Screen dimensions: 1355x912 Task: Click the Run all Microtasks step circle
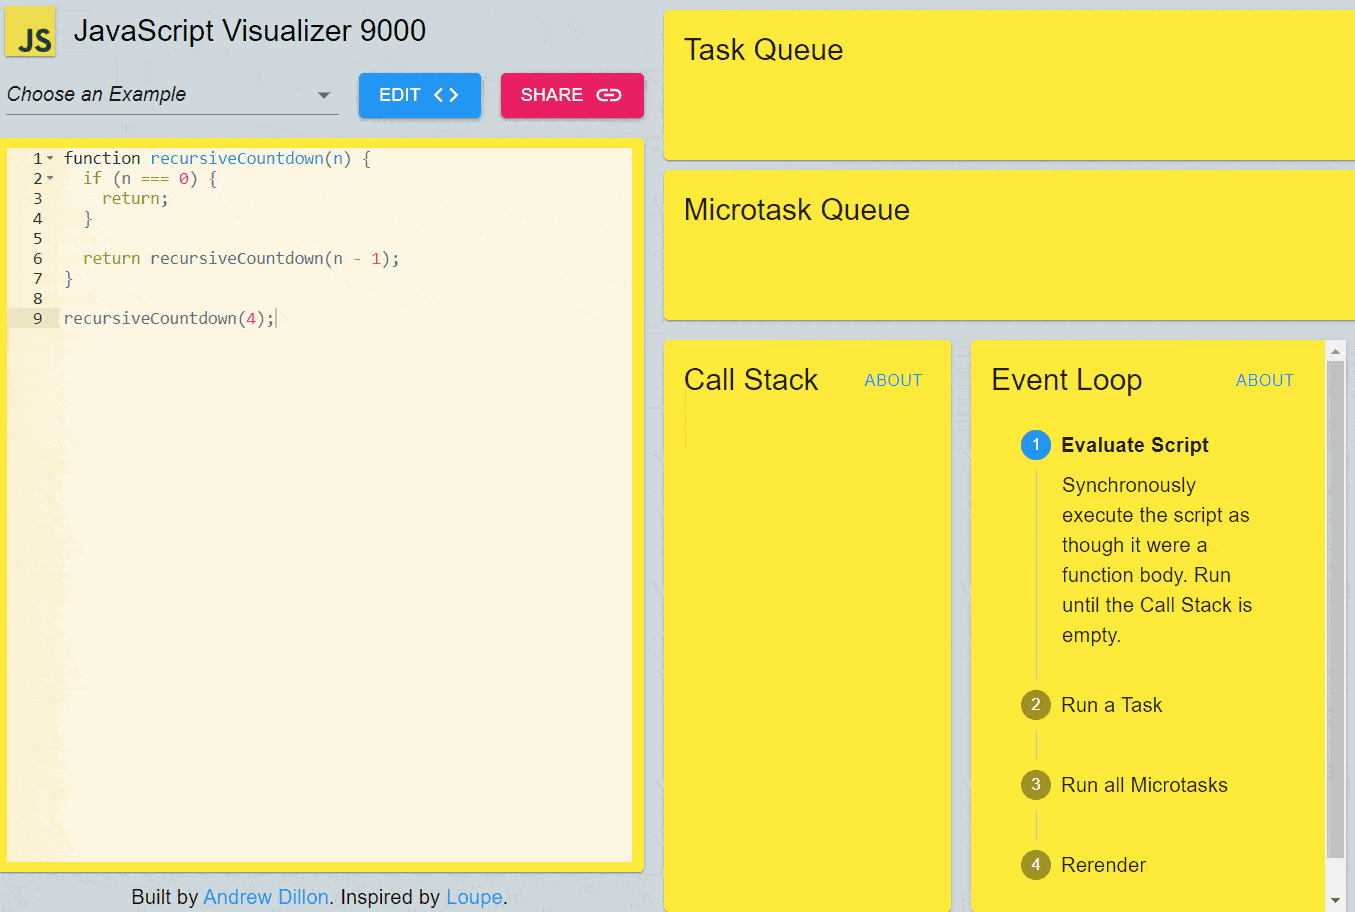[x=1036, y=785]
